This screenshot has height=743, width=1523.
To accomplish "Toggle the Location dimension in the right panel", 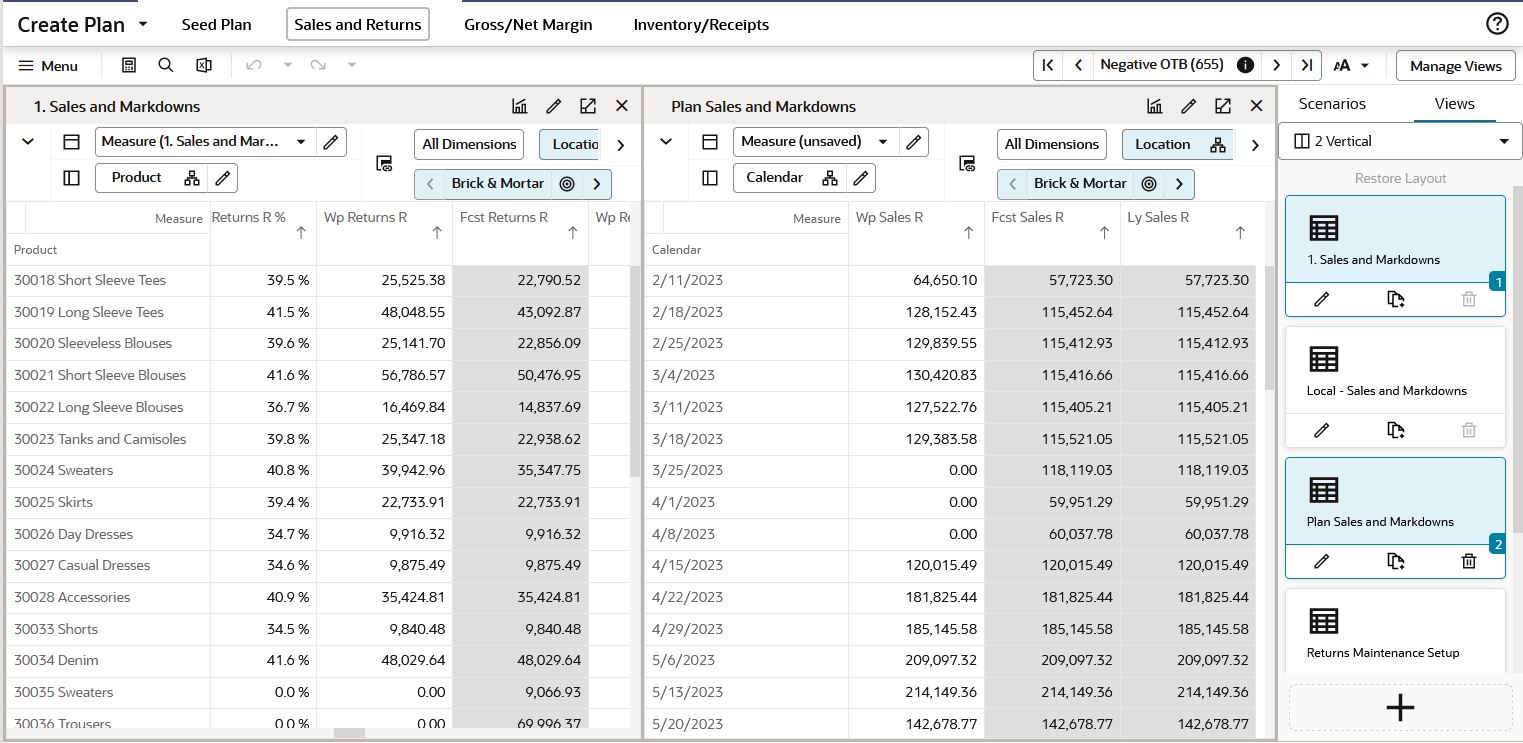I will (1178, 144).
